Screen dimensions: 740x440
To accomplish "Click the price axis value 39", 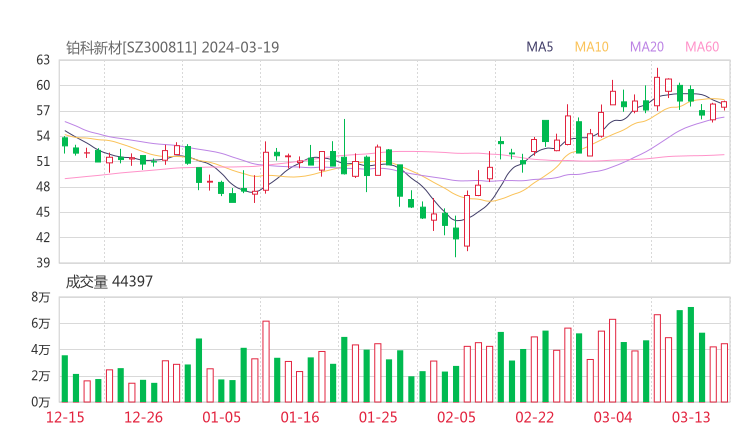I will pyautogui.click(x=43, y=263).
